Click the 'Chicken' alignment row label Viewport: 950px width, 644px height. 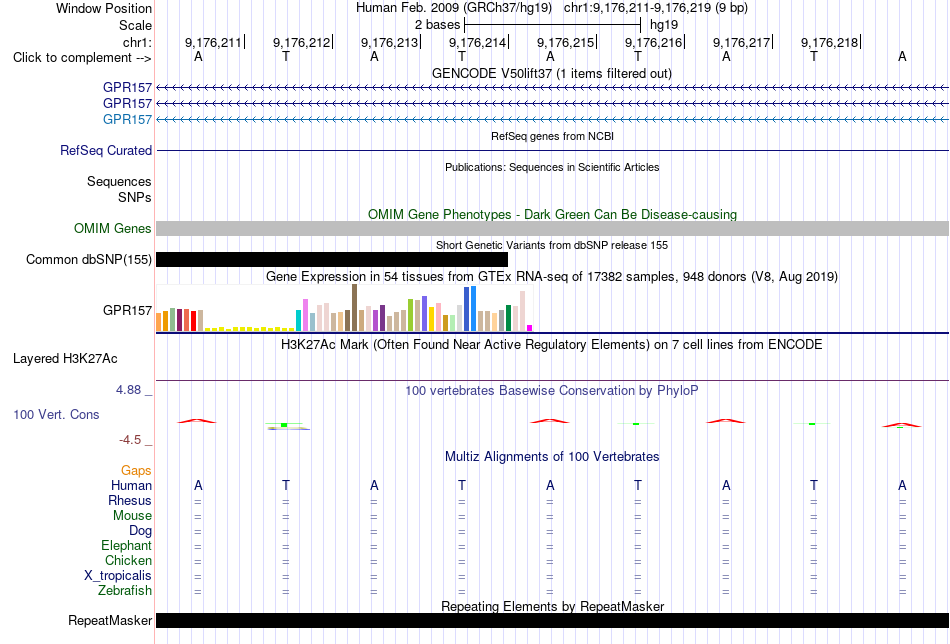tap(128, 560)
